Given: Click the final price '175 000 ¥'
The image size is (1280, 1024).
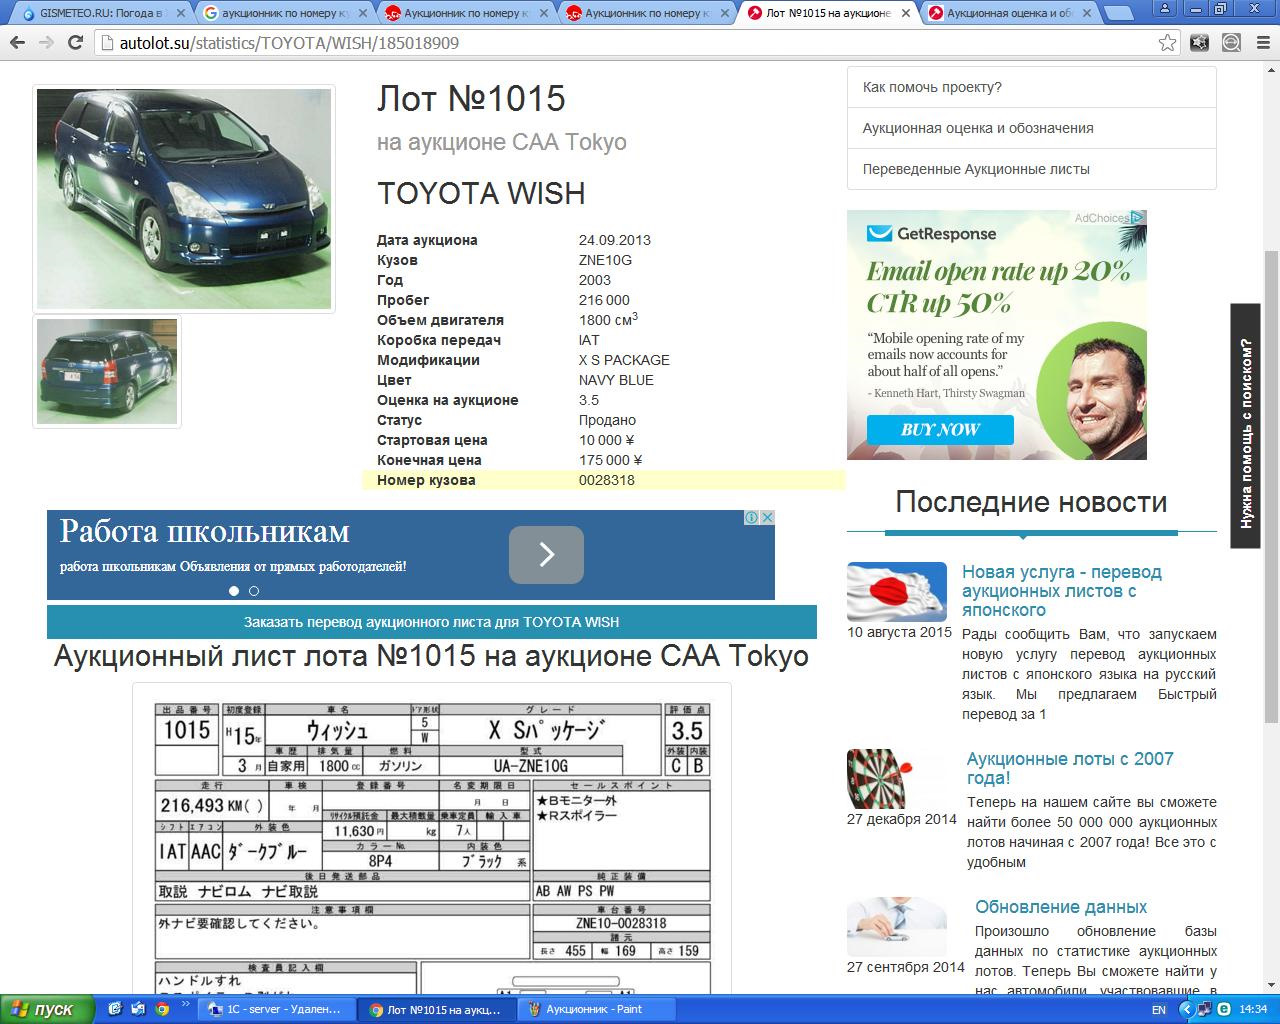Looking at the screenshot, I should tap(610, 460).
